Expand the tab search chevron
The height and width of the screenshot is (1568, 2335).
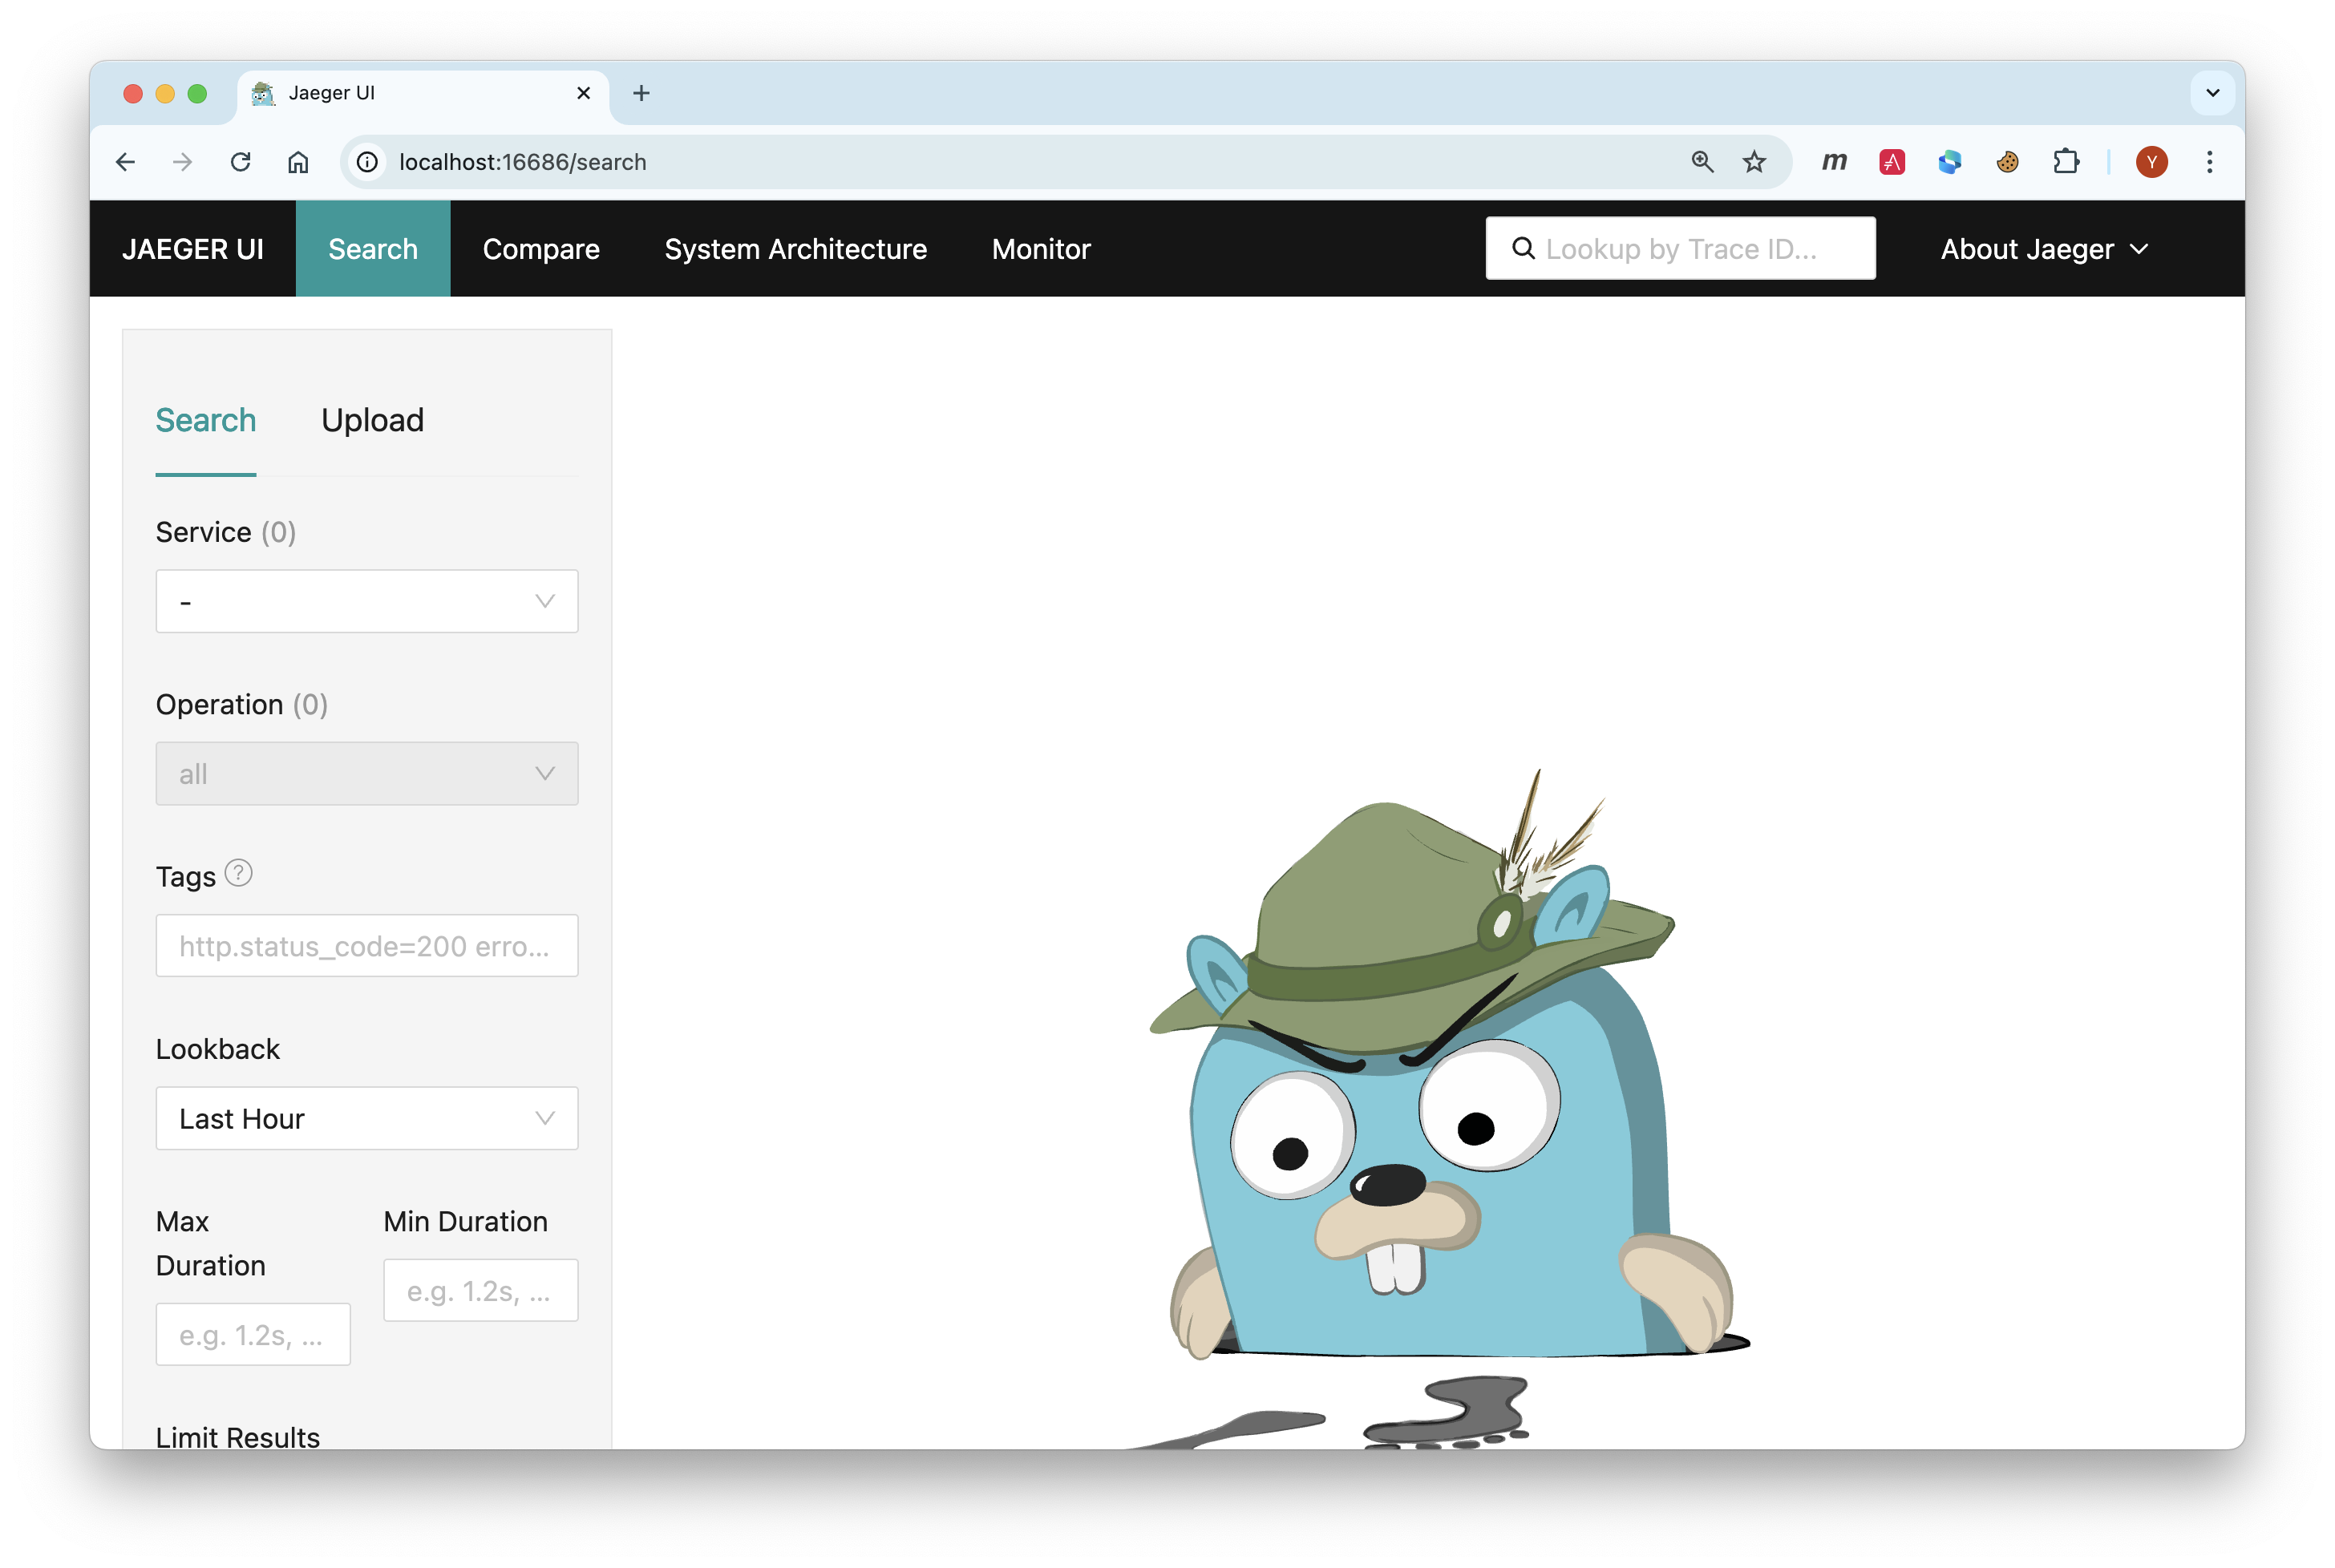coord(2213,93)
